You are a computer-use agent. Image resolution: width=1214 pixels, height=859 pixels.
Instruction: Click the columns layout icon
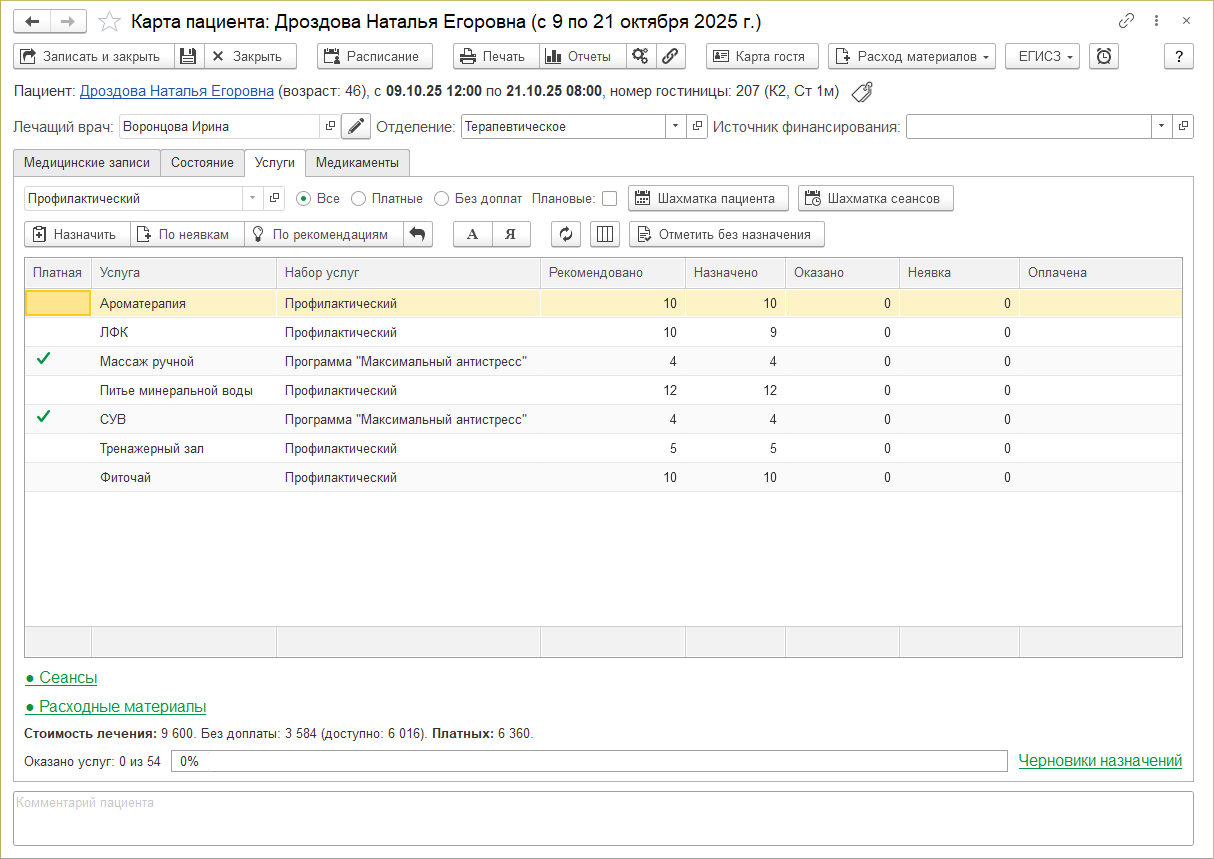604,234
